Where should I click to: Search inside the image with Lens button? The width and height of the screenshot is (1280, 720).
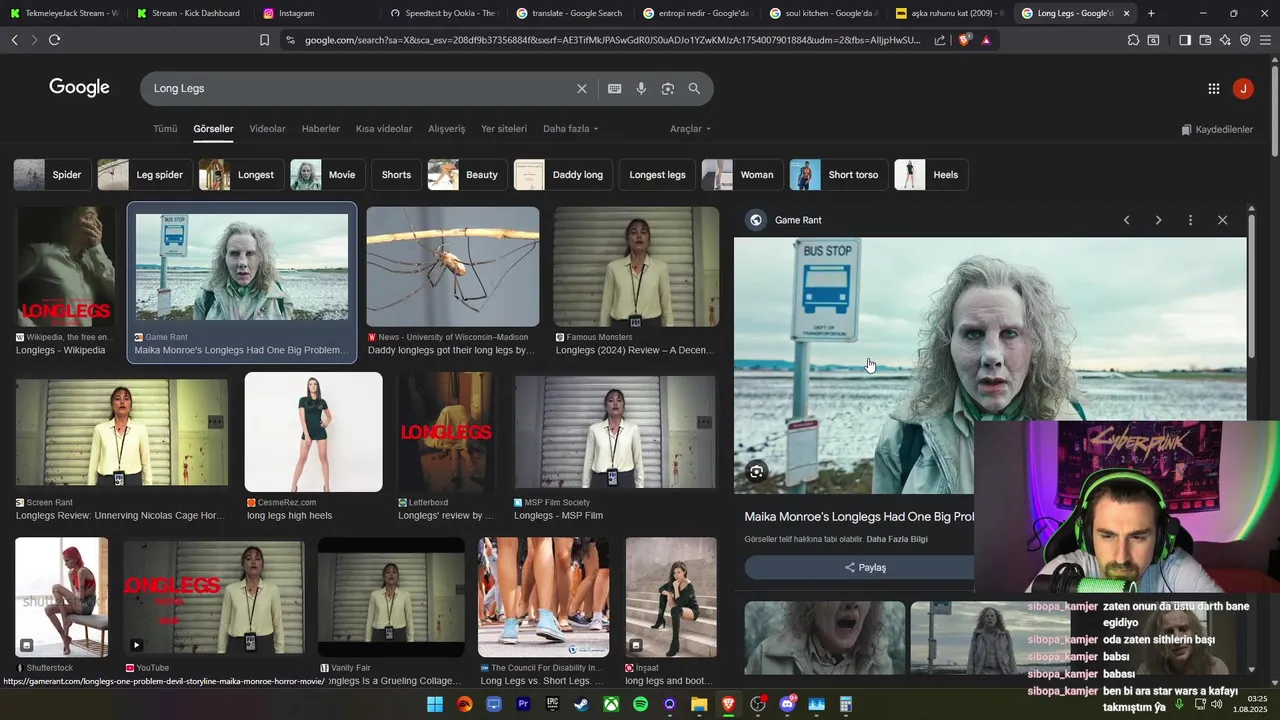pos(757,471)
